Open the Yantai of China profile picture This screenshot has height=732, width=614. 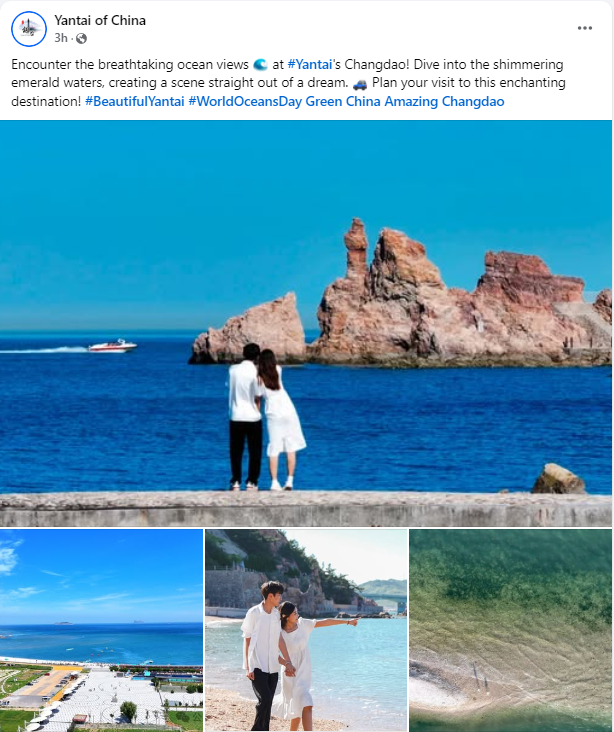point(29,29)
